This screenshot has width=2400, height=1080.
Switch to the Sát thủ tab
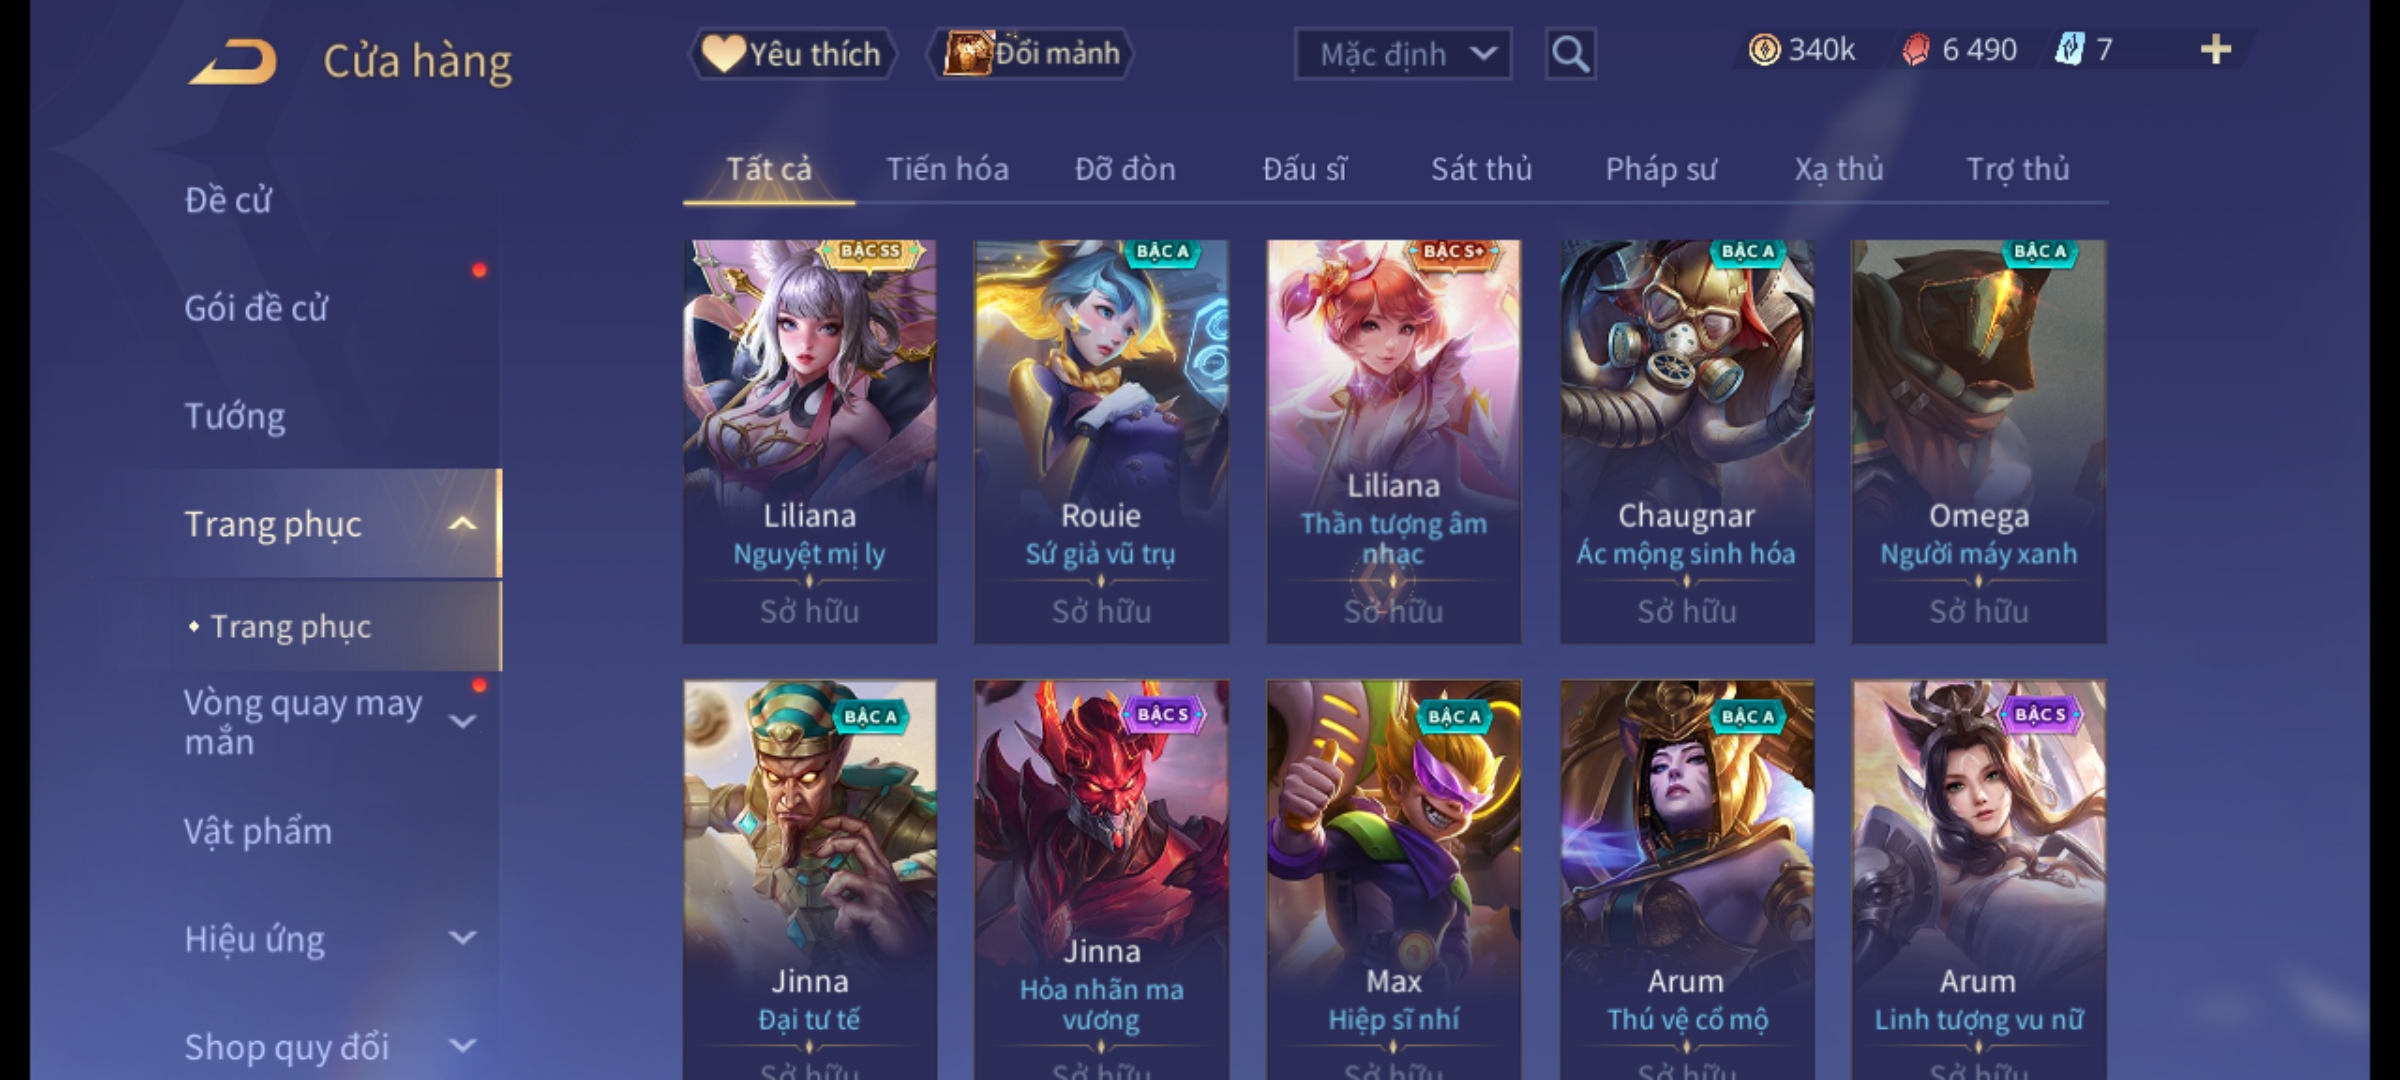(x=1481, y=169)
